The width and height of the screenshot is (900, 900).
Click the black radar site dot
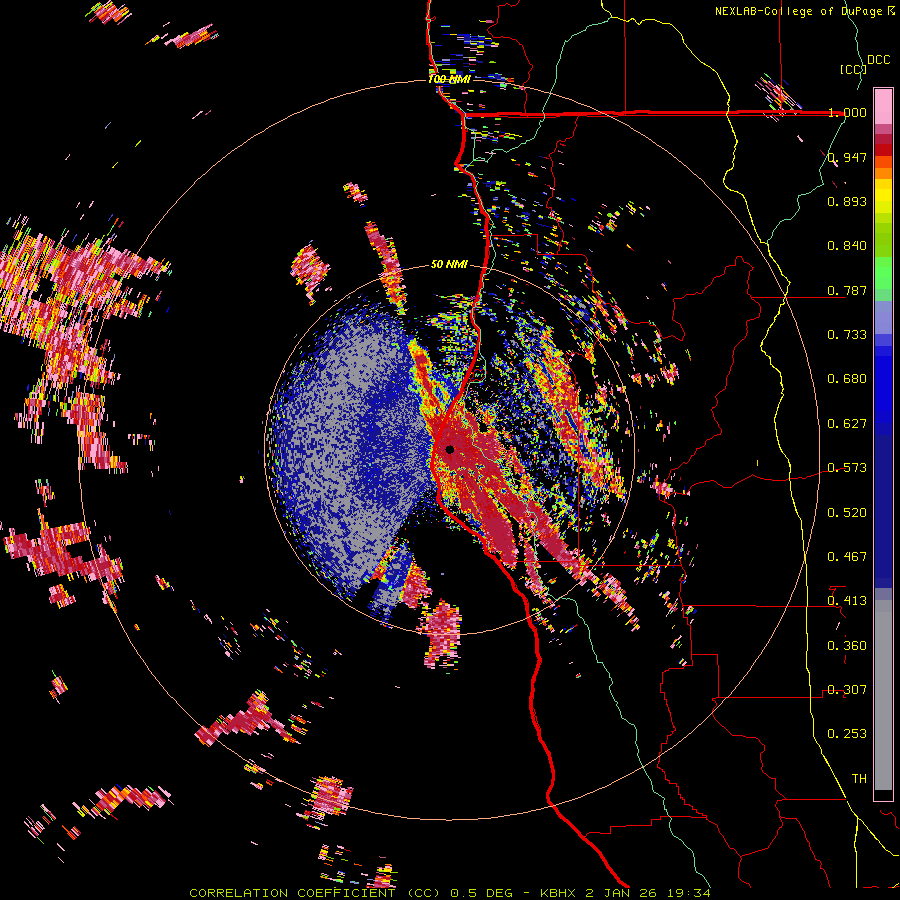coord(450,449)
